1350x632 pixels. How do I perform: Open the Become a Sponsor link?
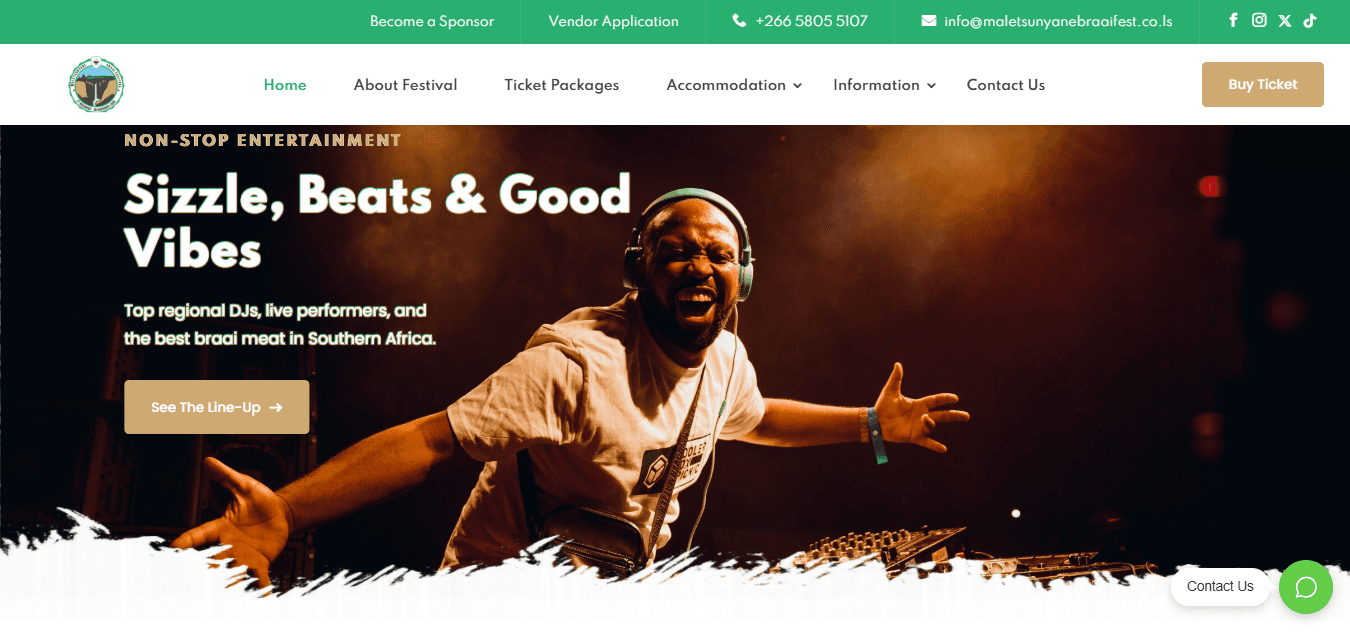click(432, 21)
